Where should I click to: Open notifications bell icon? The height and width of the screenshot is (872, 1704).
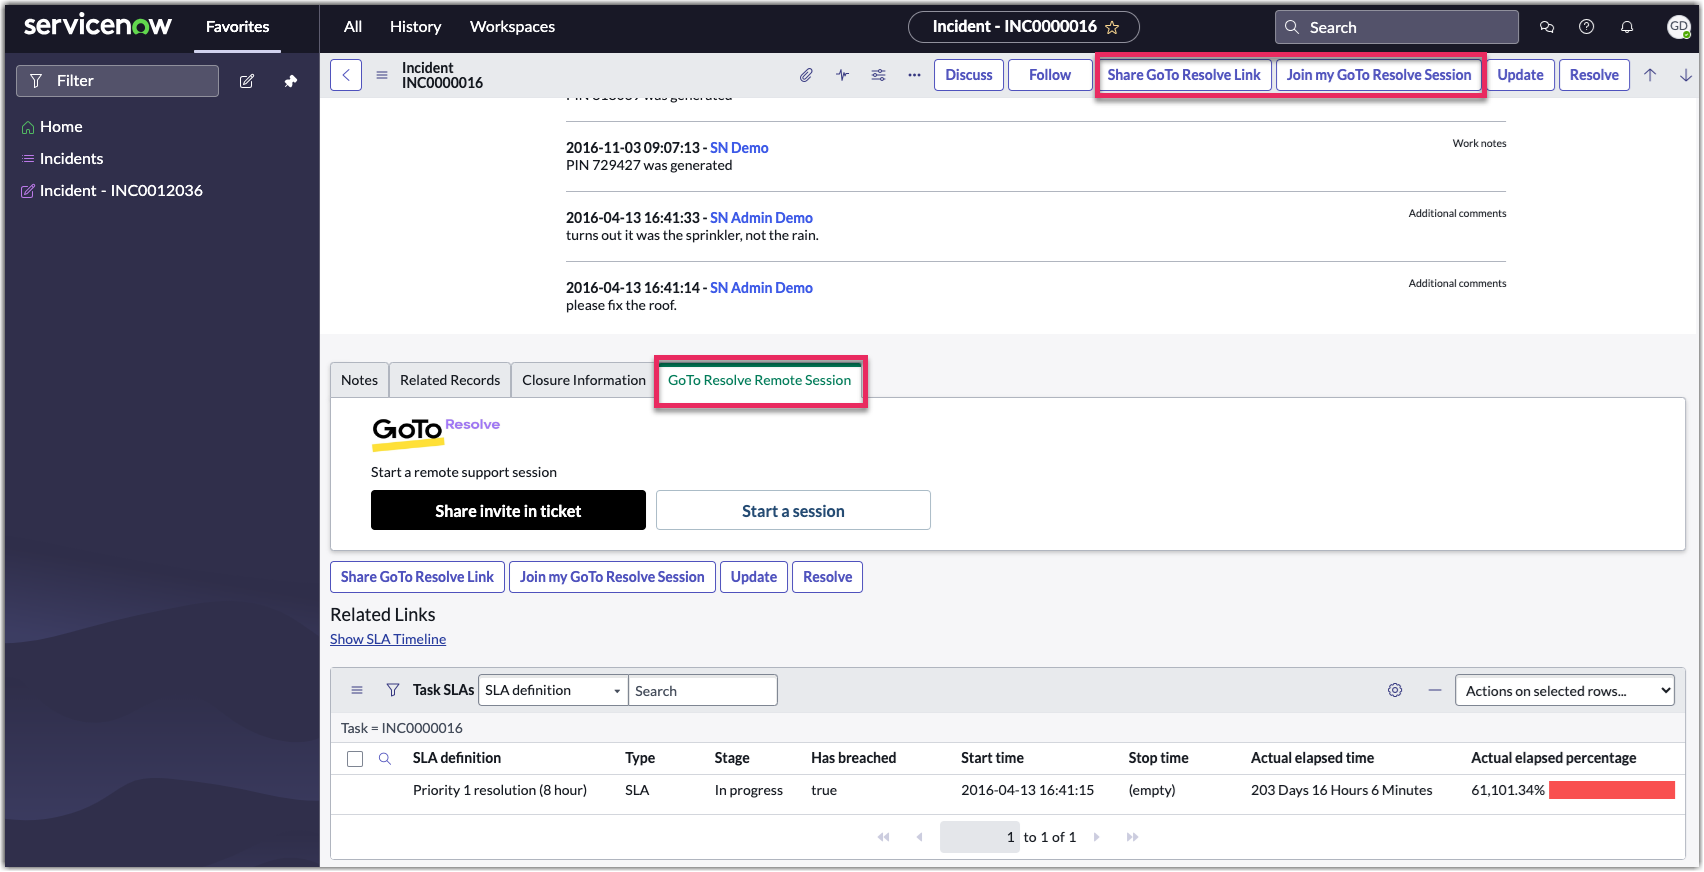pyautogui.click(x=1627, y=27)
